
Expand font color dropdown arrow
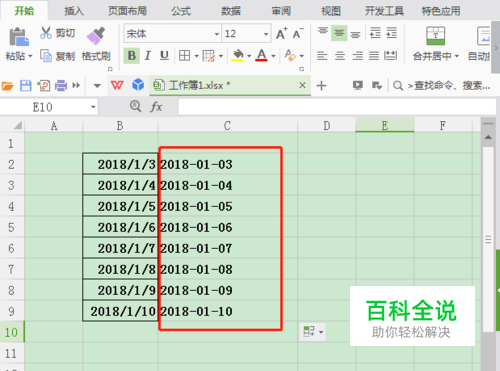click(x=273, y=56)
